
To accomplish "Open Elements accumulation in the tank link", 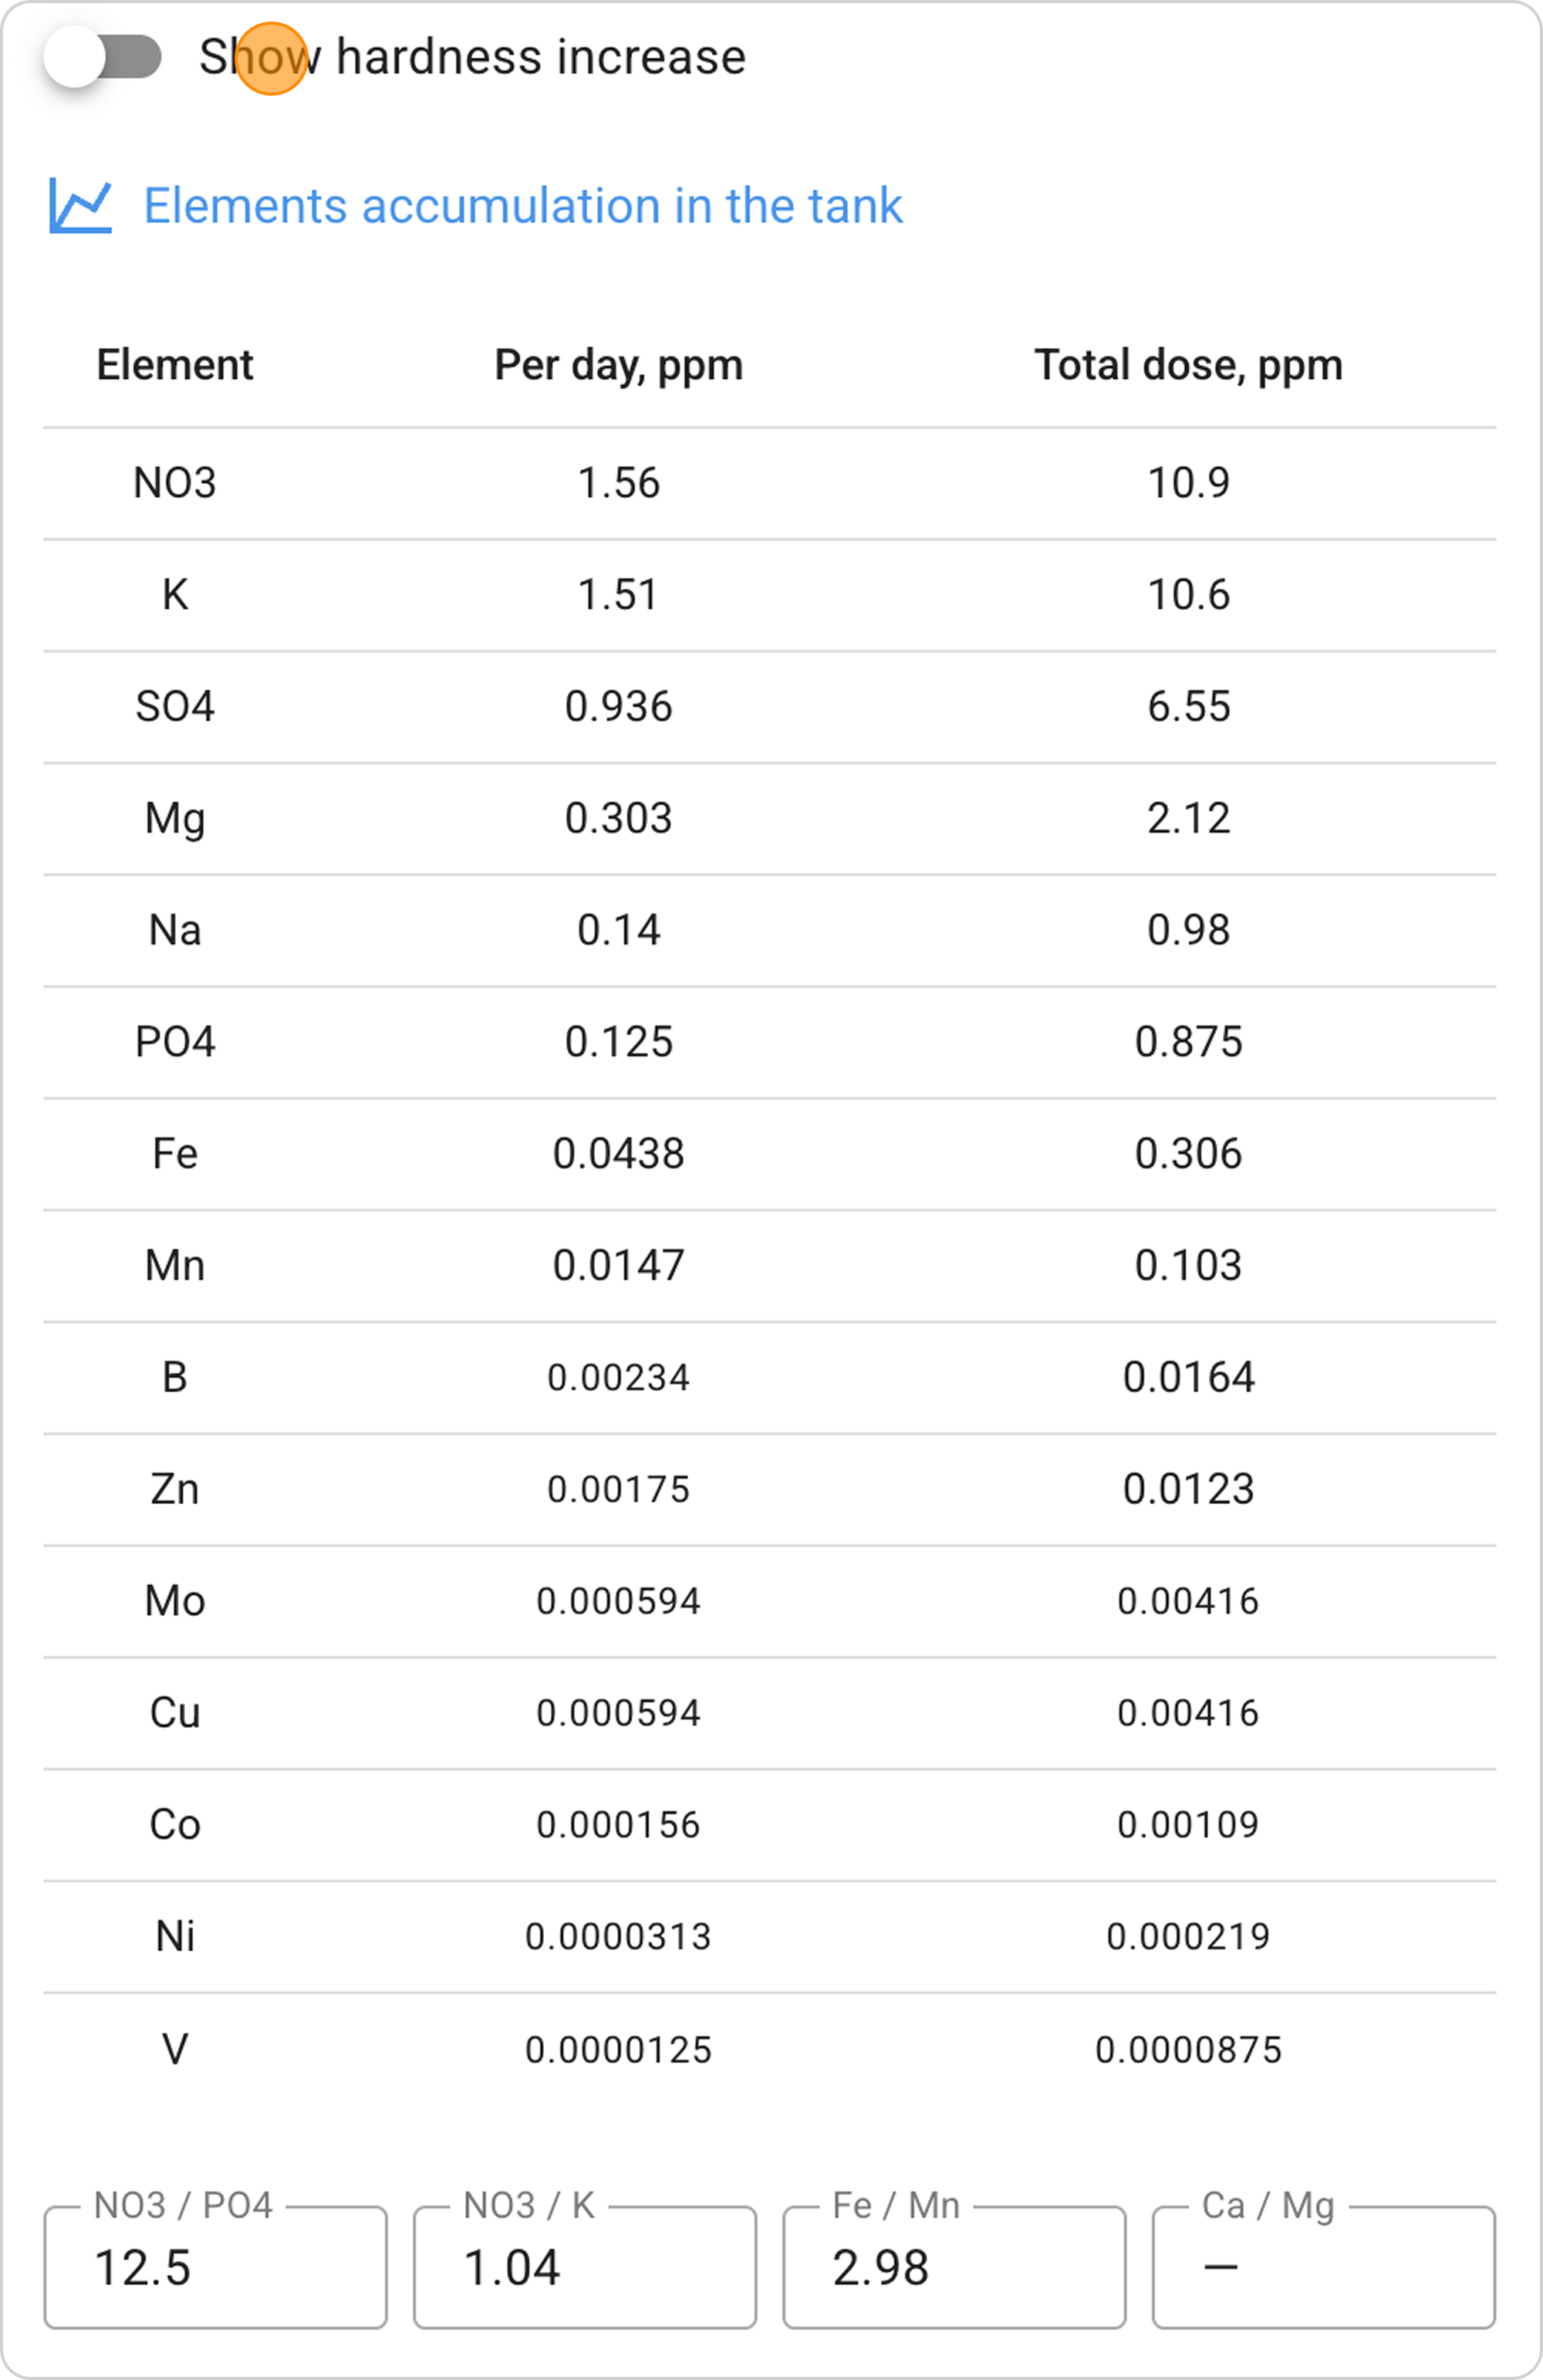I will tap(522, 206).
